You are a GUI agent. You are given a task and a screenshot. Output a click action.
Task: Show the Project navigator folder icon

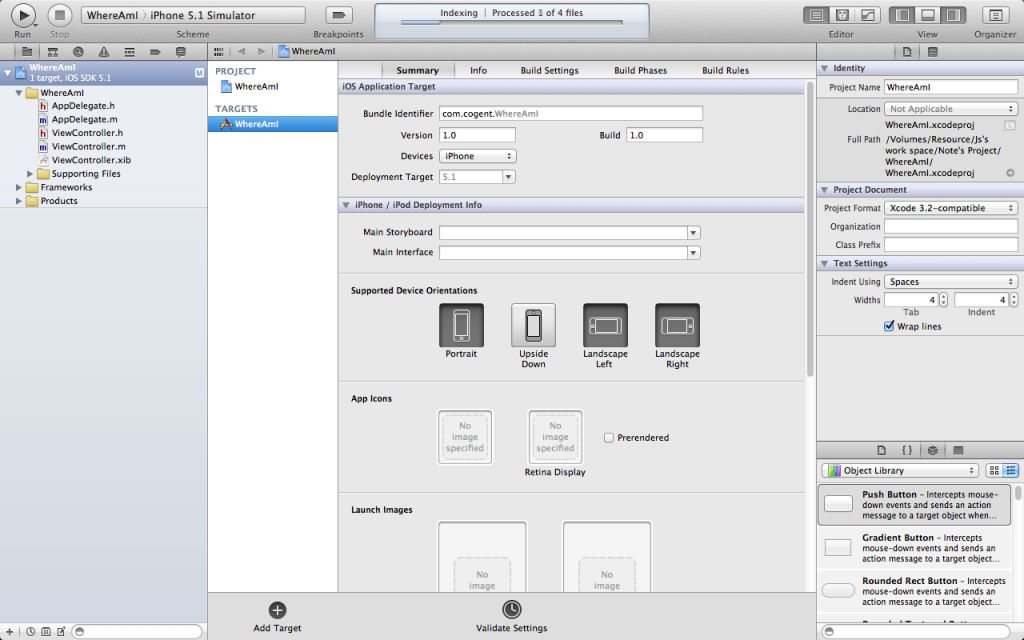coord(27,52)
